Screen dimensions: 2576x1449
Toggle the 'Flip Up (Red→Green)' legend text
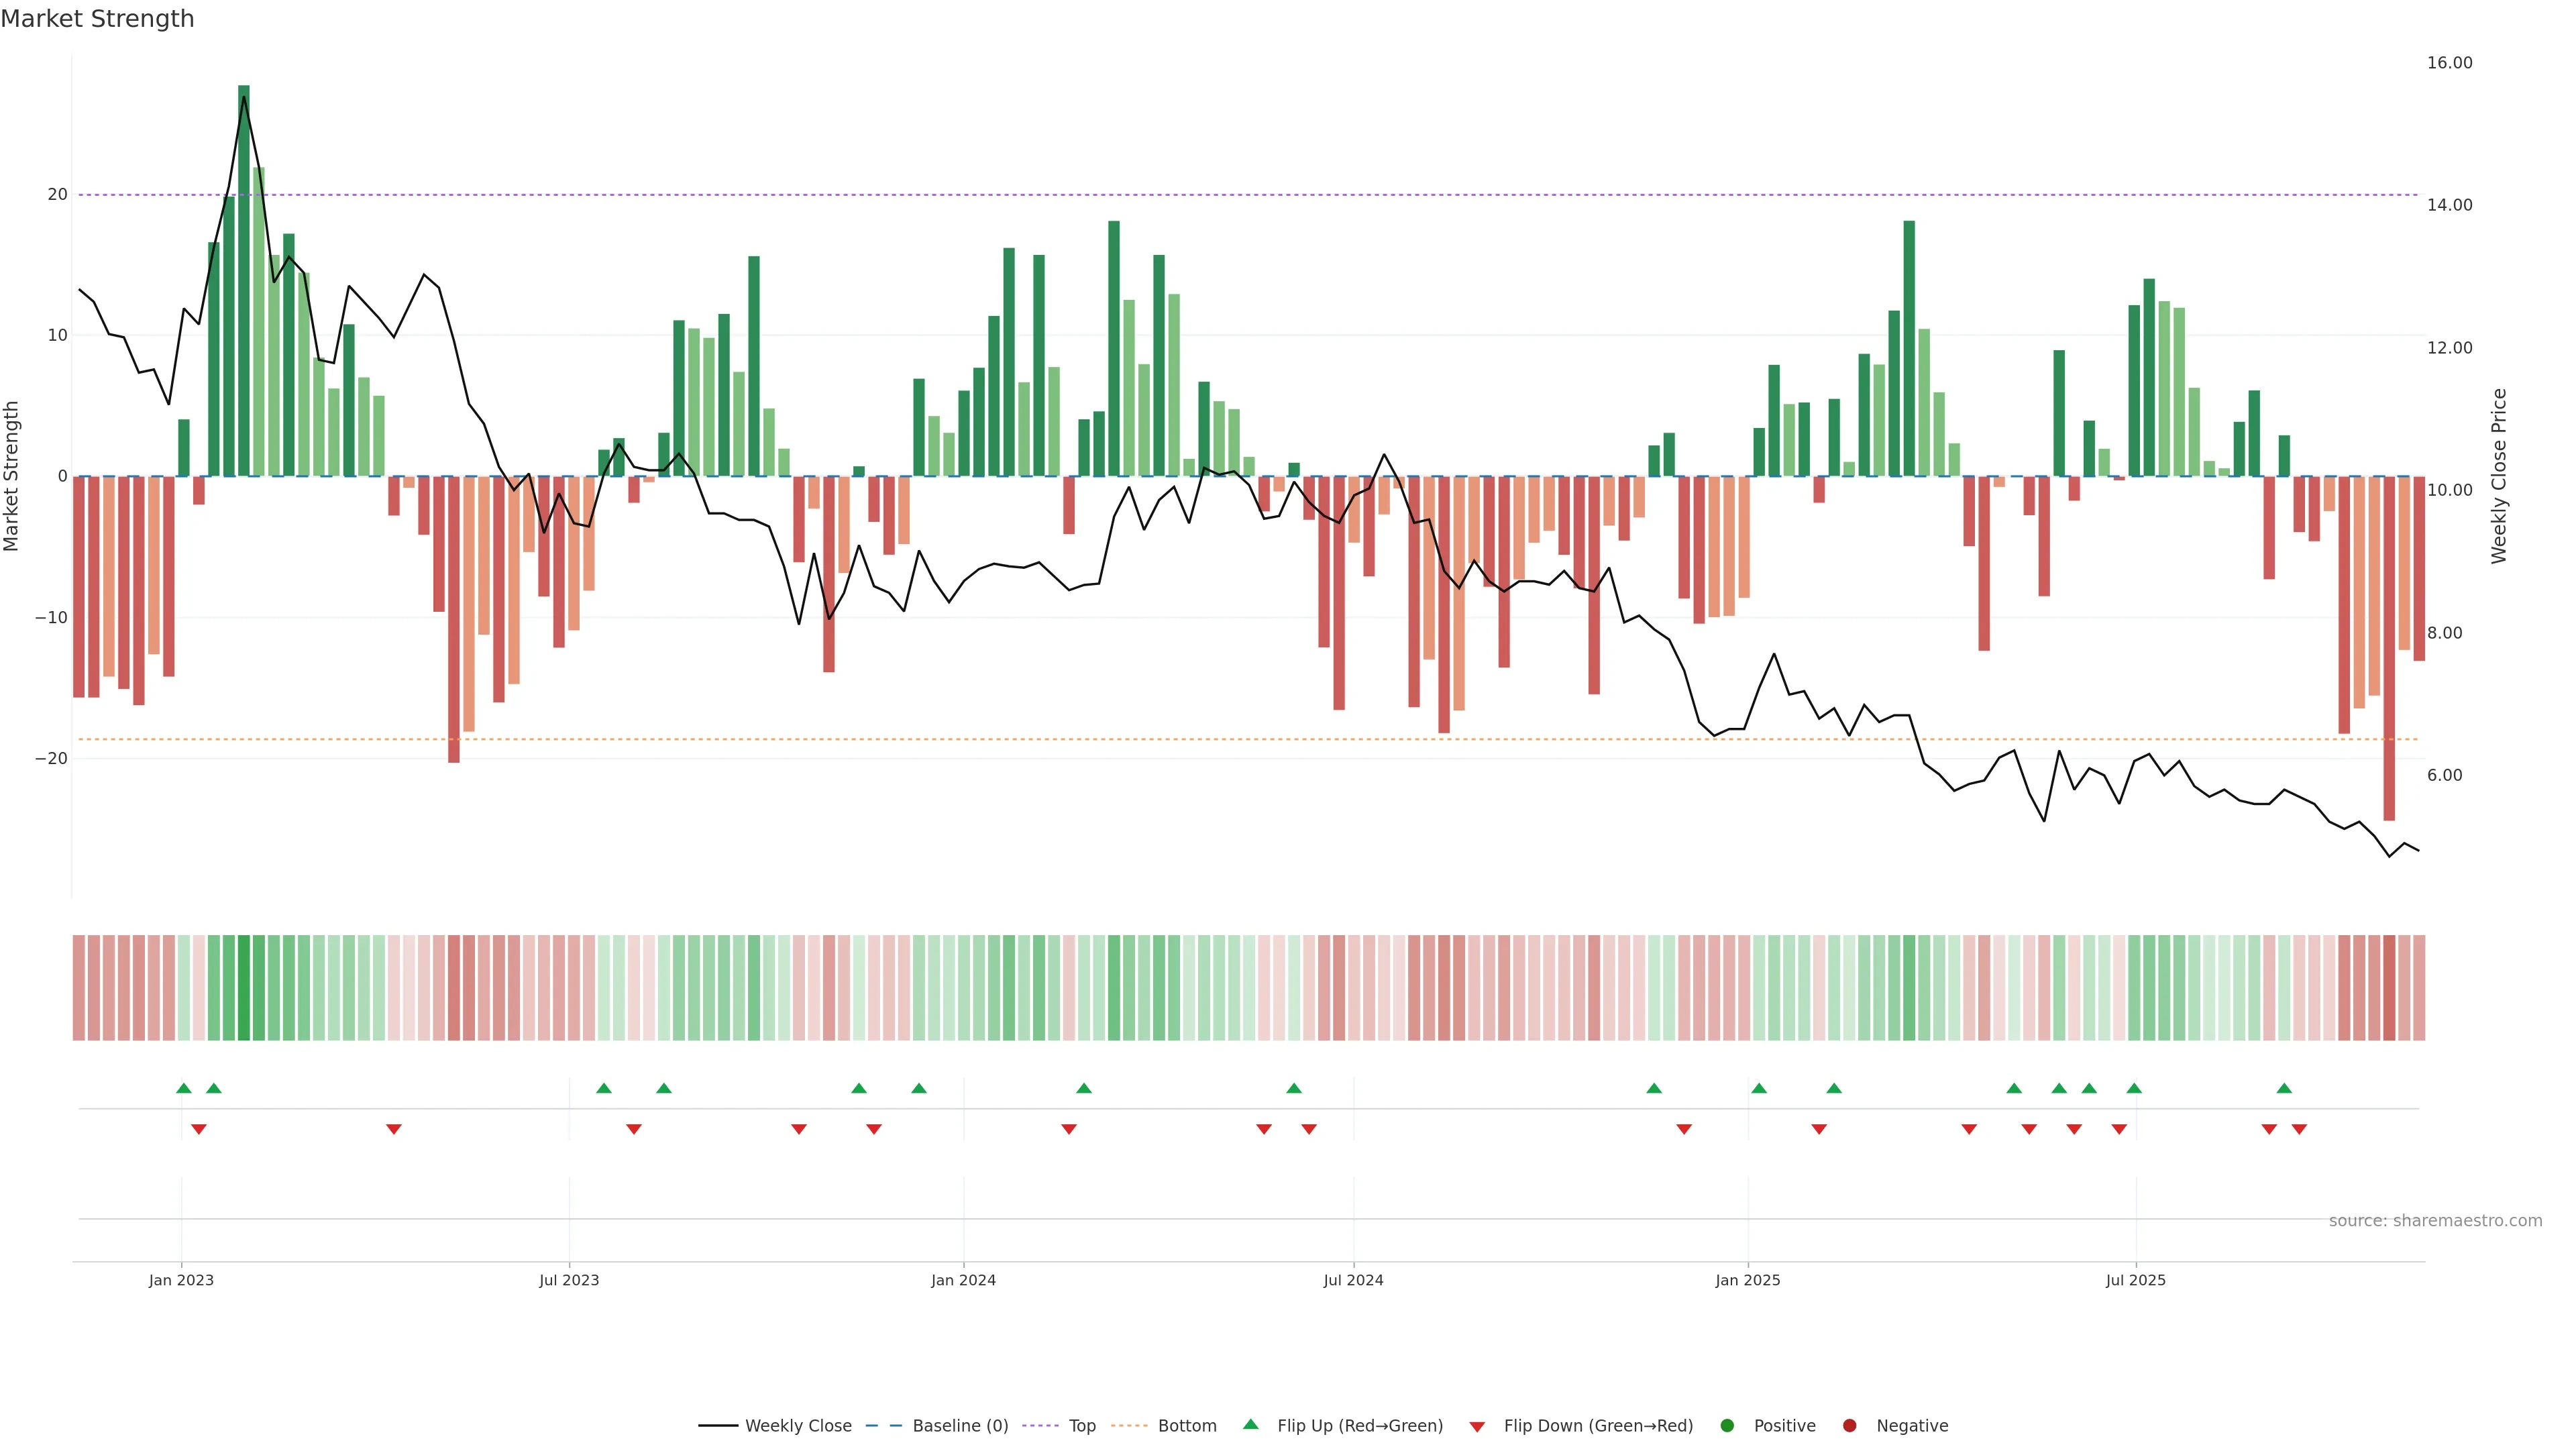[x=1360, y=1426]
